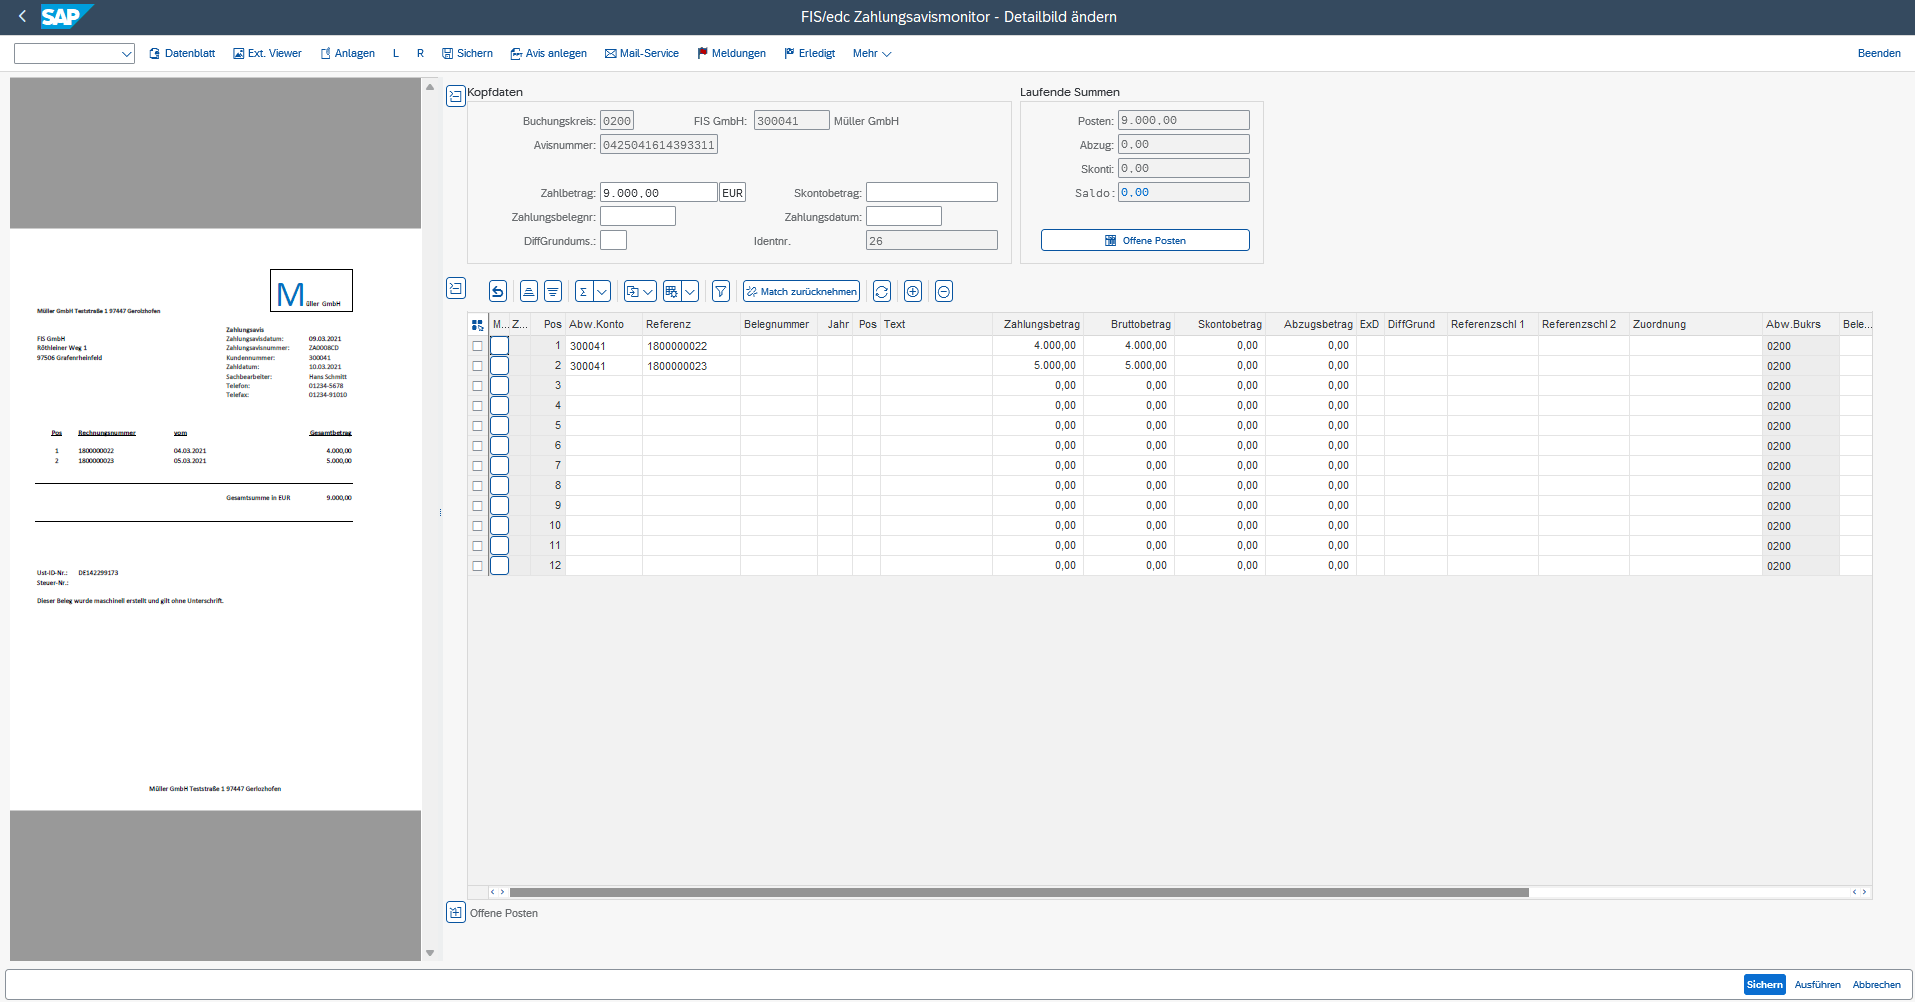The width and height of the screenshot is (1915, 1002).
Task: Click the document viewer scroll-up arrow
Action: [430, 87]
